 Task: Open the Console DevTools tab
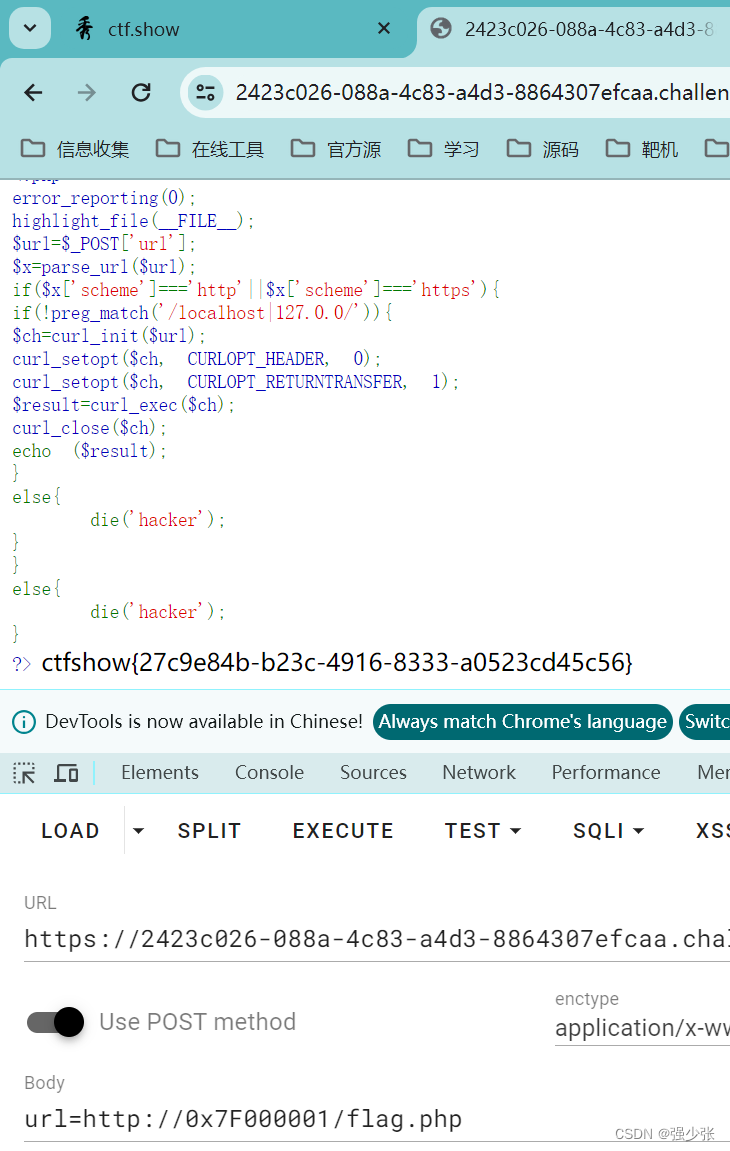pyautogui.click(x=270, y=773)
